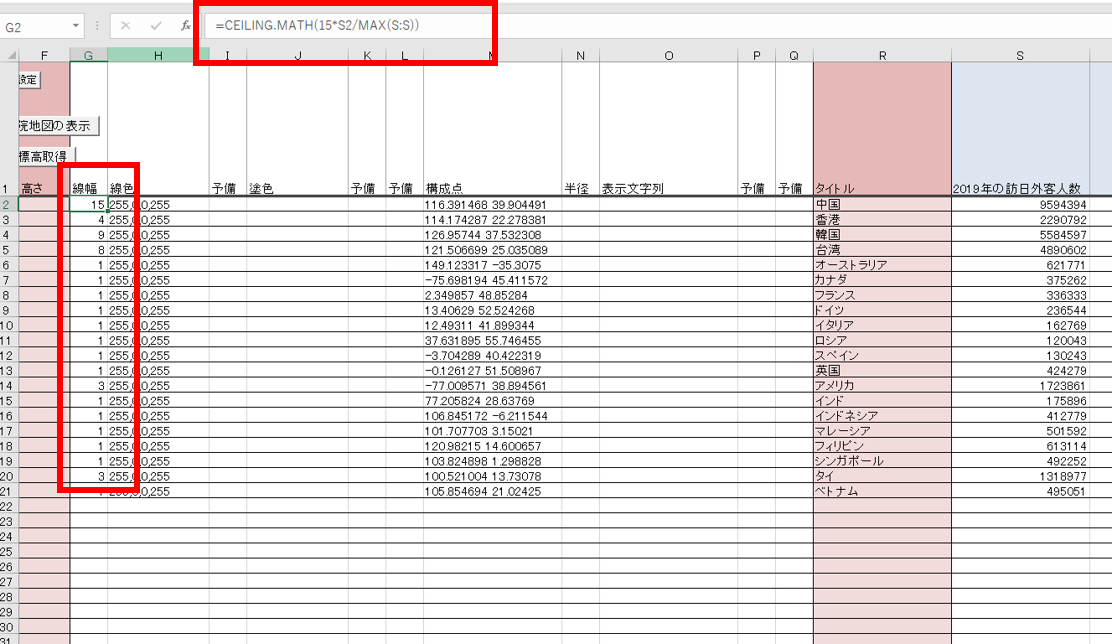Select cell G2 containing 15
The height and width of the screenshot is (644, 1112).
(89, 204)
